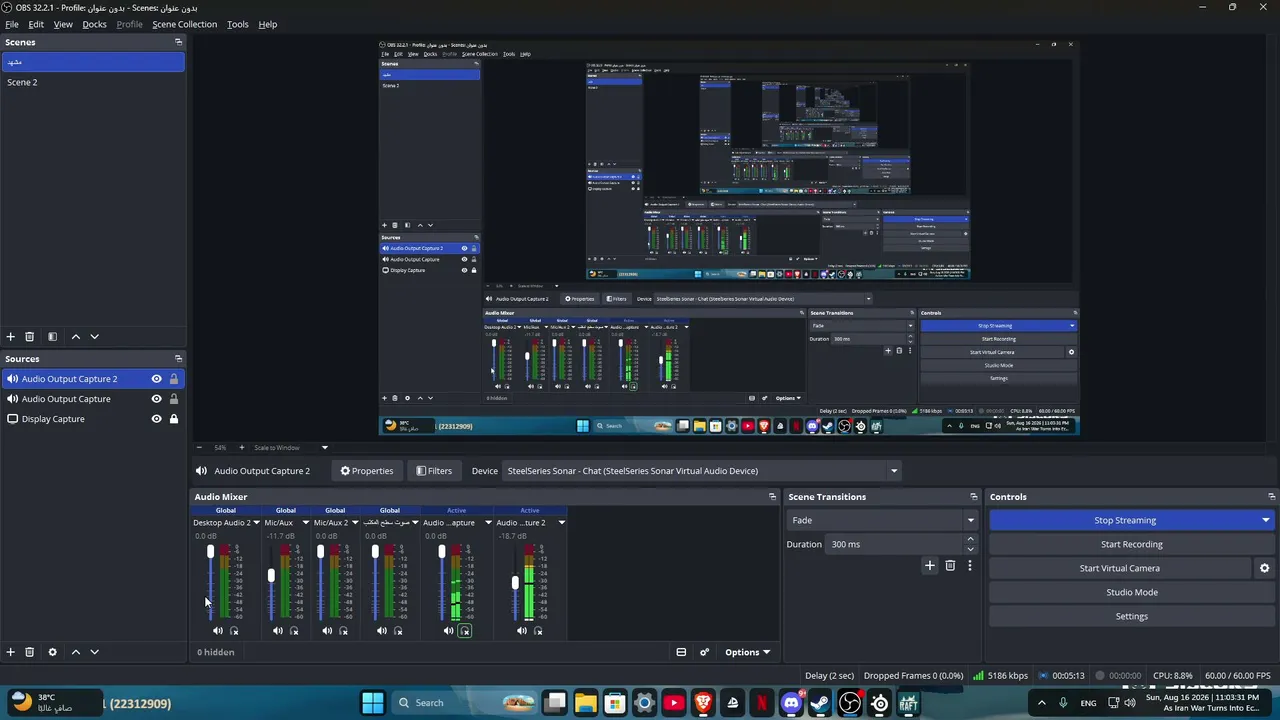Move selected source down
Screen dimensions: 1280x720
pyautogui.click(x=95, y=652)
